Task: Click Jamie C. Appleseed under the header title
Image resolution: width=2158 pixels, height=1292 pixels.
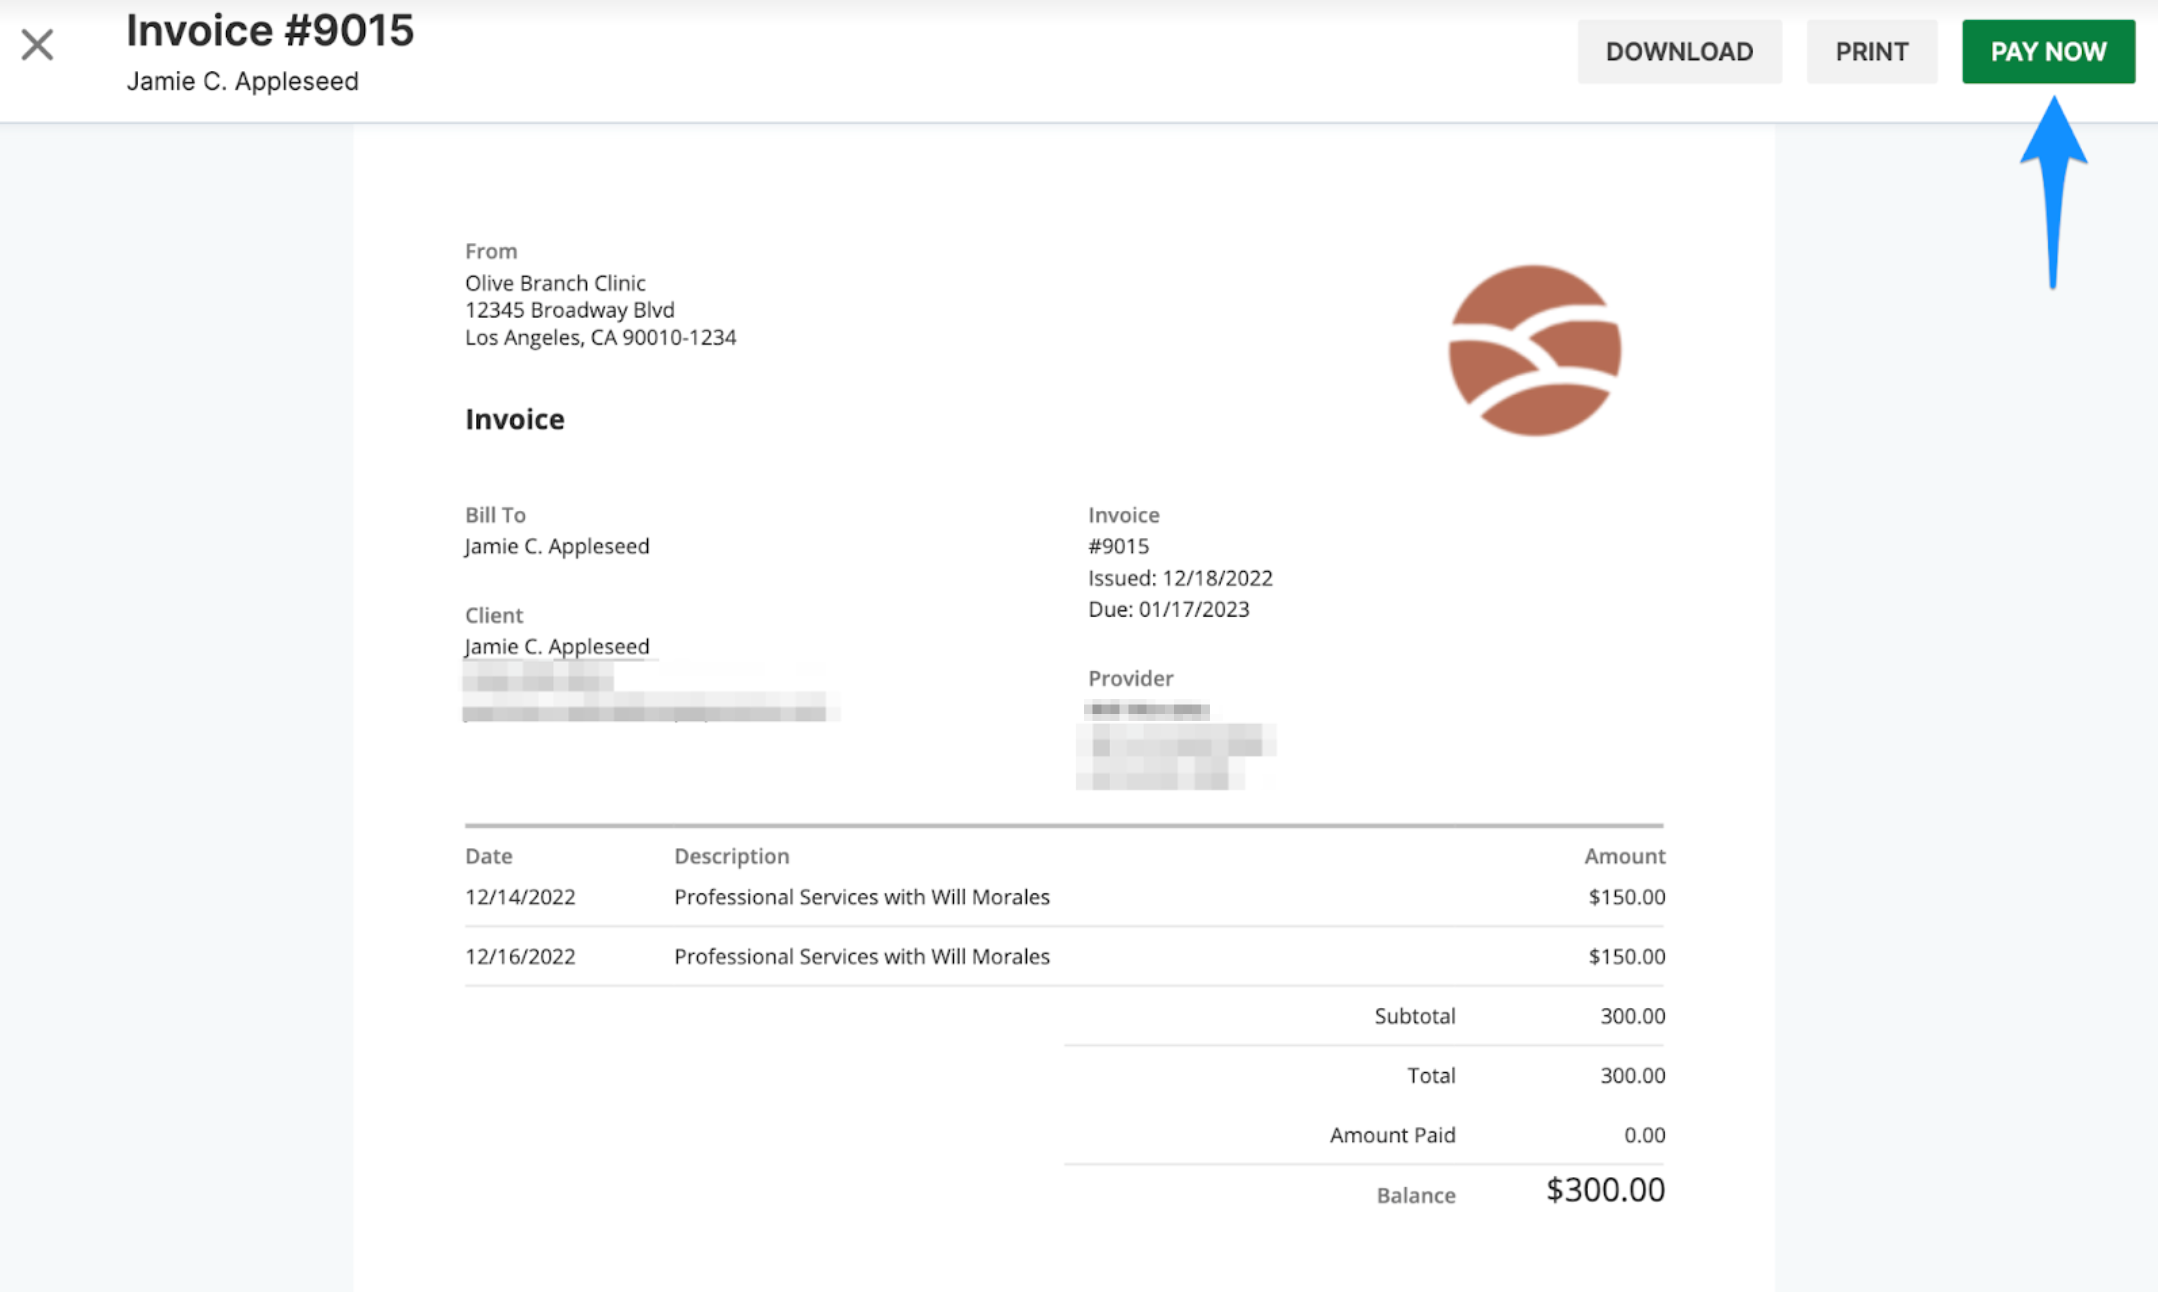Action: 242,82
